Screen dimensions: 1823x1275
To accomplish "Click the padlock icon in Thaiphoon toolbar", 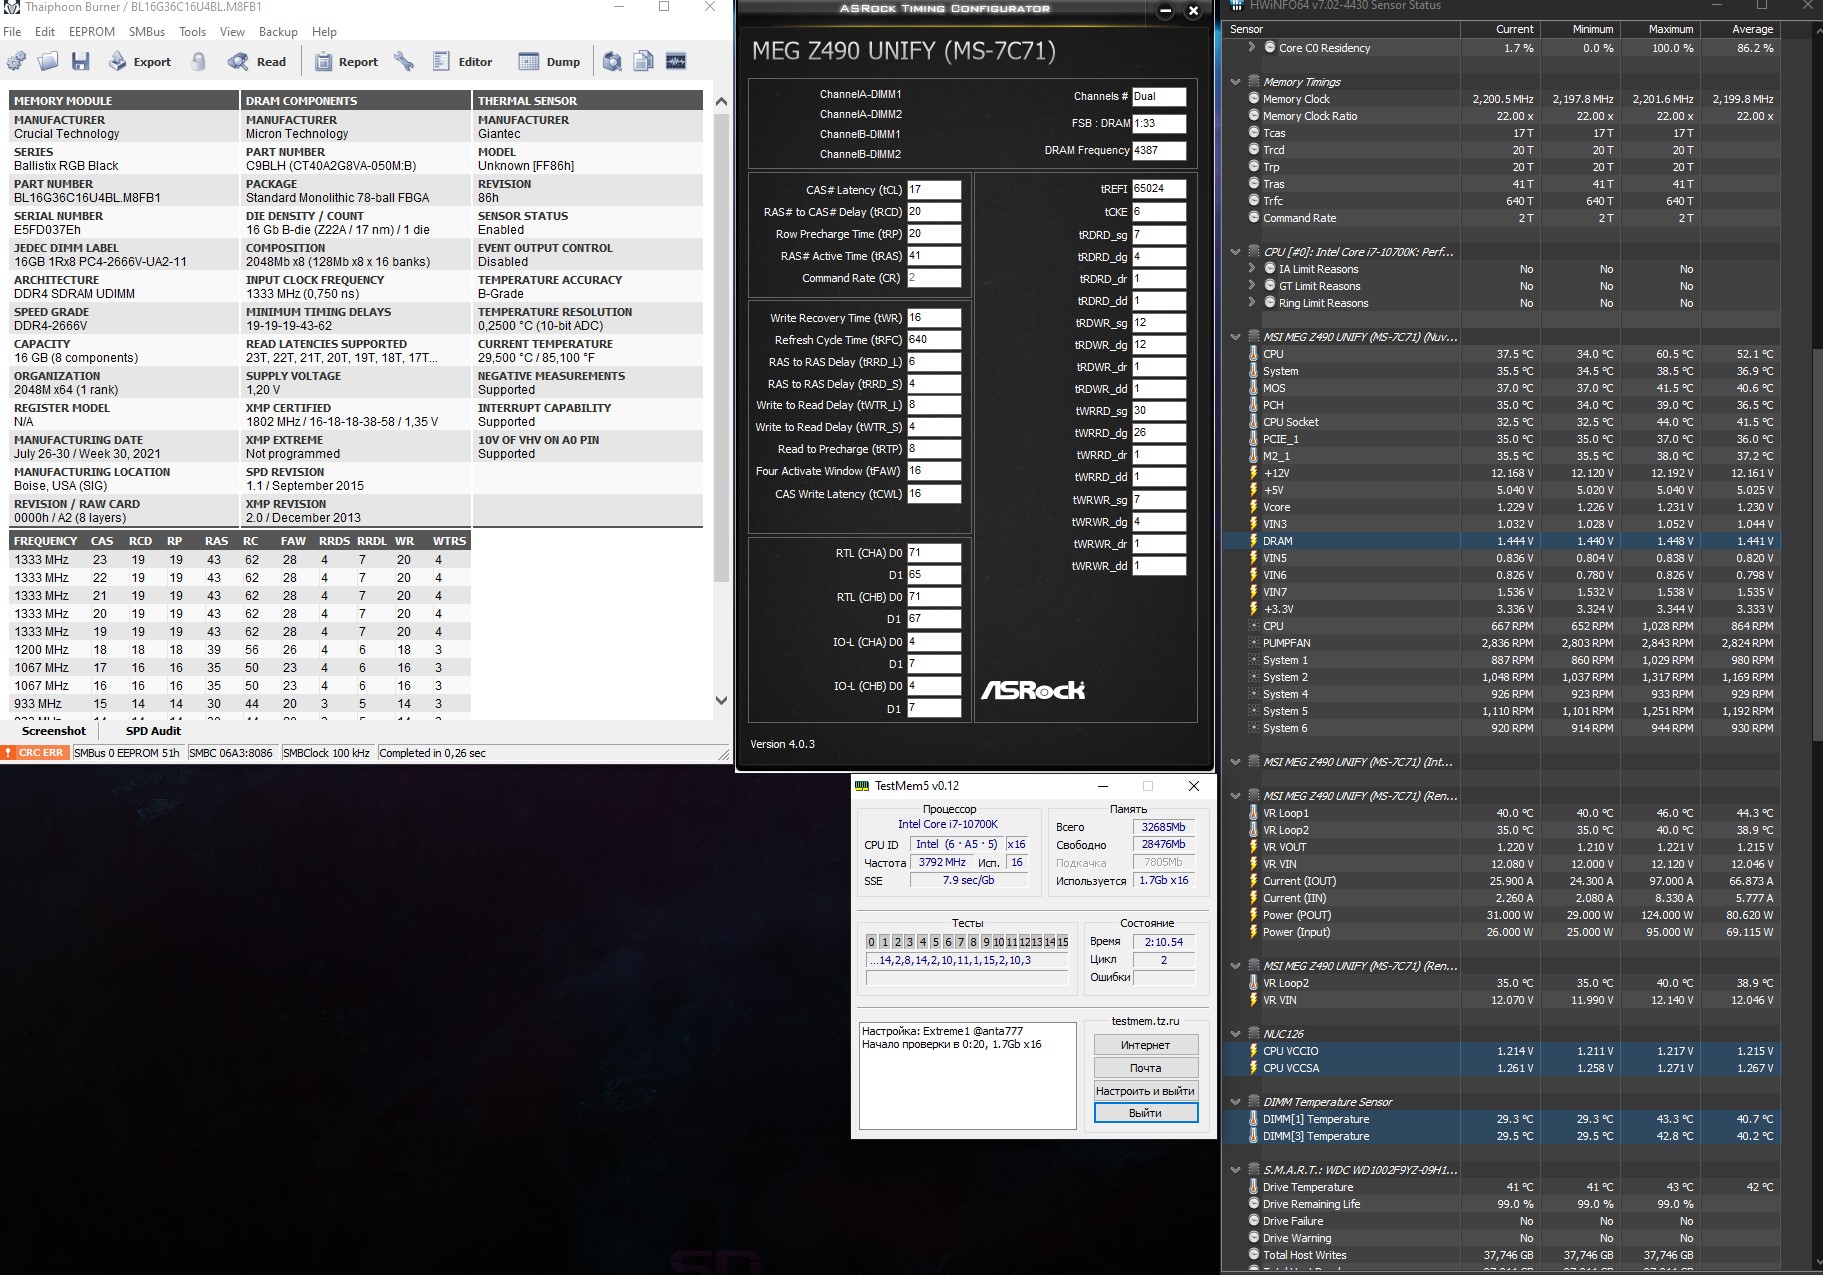I will pos(199,62).
